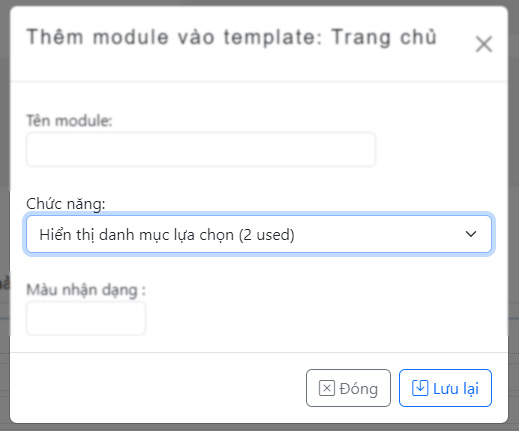
Task: Open the Màu nhận dạng color field
Action: coord(86,318)
